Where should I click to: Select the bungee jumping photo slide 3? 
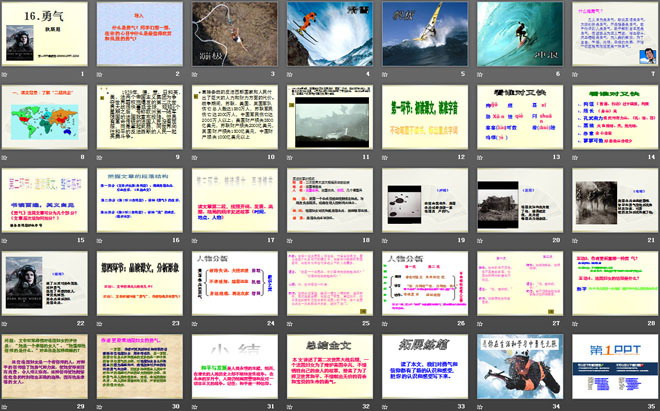tap(235, 34)
